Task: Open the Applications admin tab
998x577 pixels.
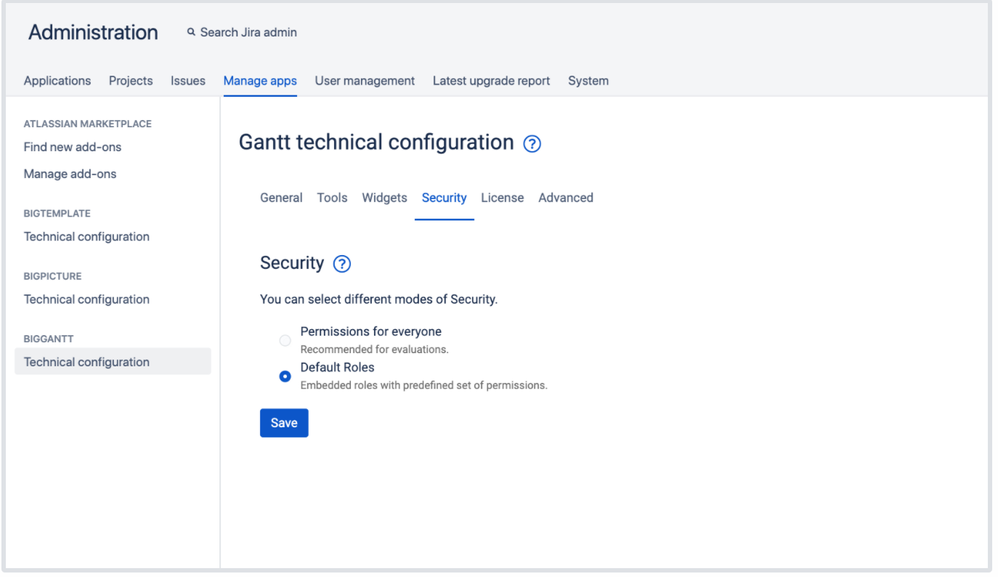Action: pos(57,81)
